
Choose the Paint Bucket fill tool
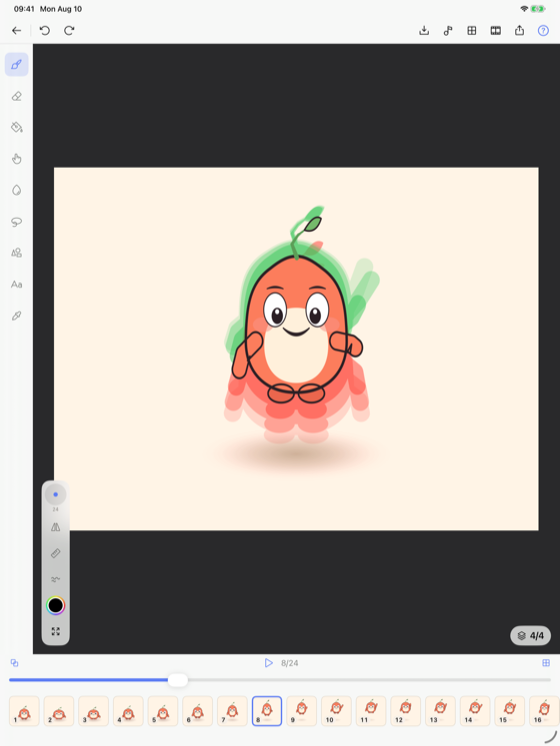point(17,128)
